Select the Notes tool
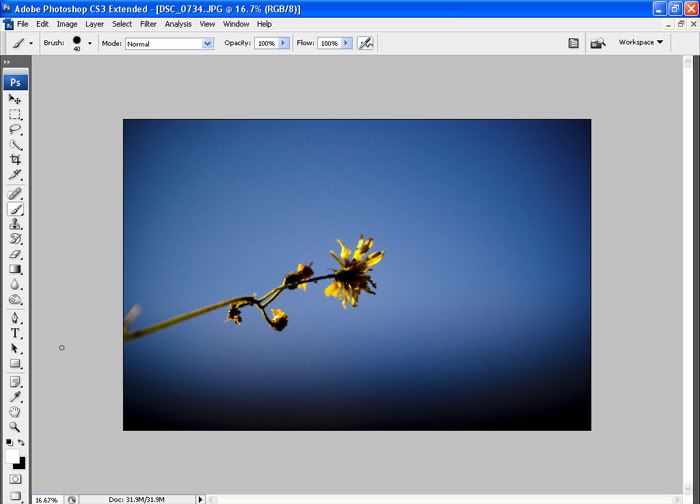 pyautogui.click(x=15, y=382)
